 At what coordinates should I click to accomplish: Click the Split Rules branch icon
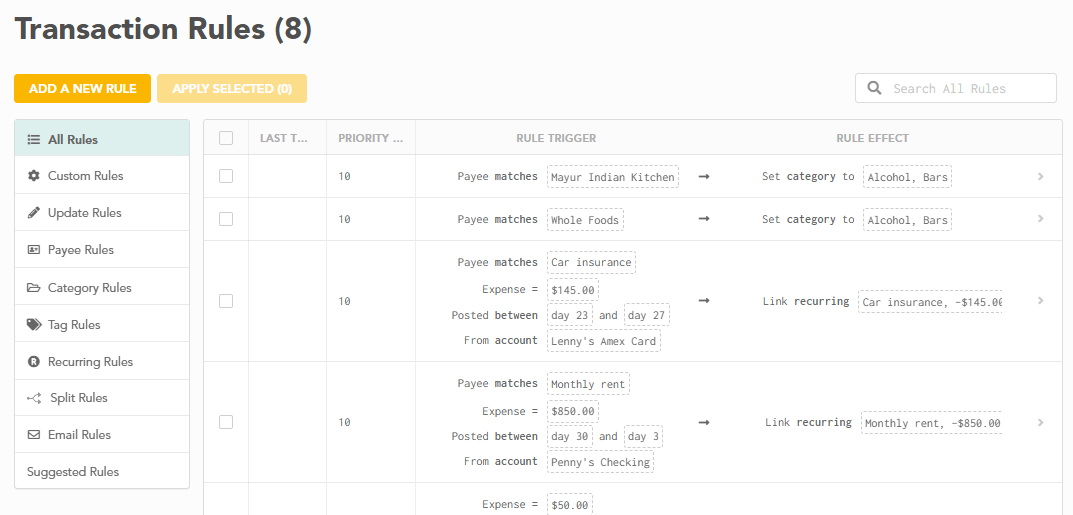coord(34,398)
